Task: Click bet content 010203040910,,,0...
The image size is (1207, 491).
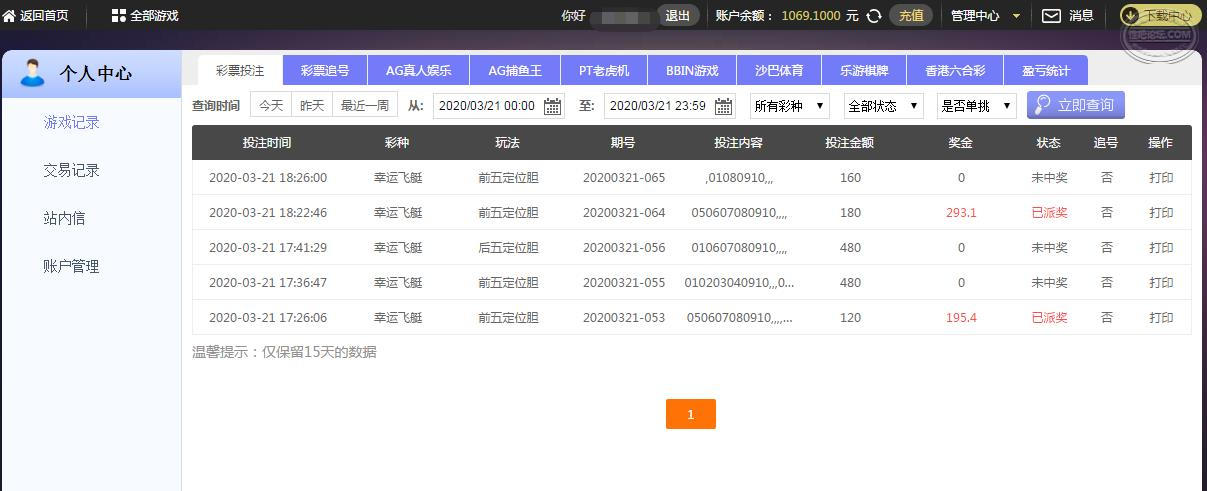Action: click(x=739, y=283)
